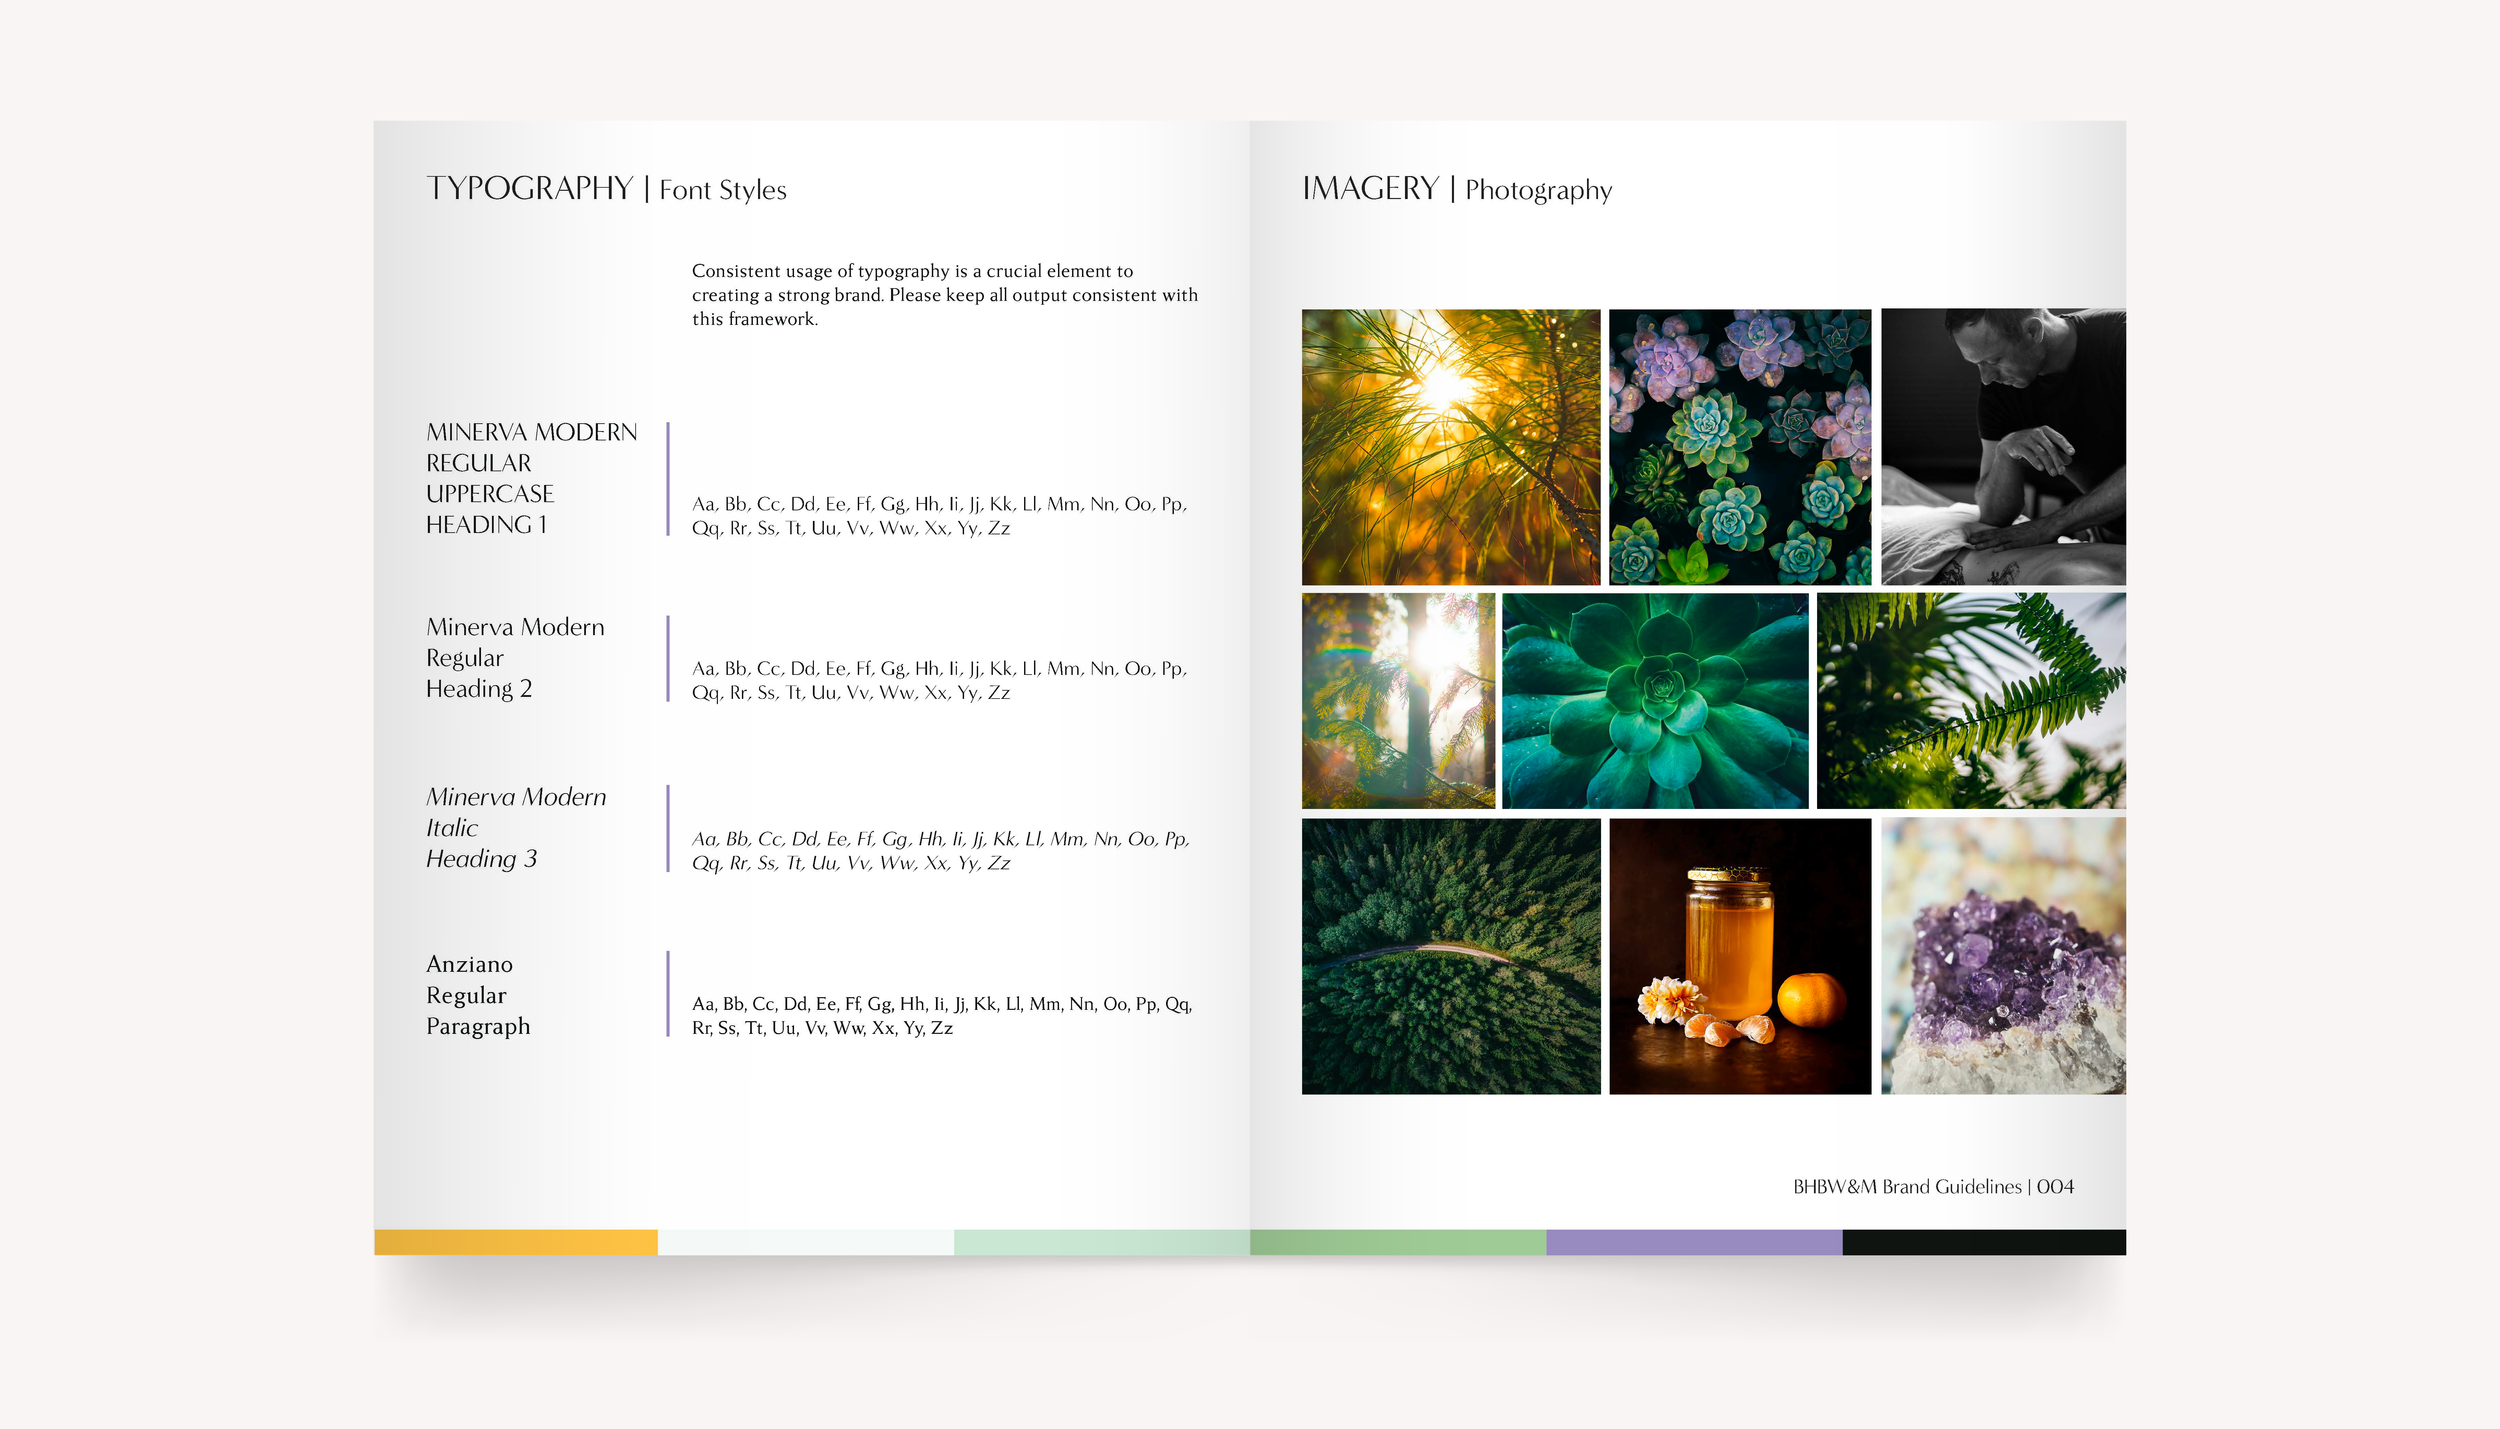Open the forest sunbeam rainbow photo
This screenshot has height=1429, width=2500.
coord(1397,700)
